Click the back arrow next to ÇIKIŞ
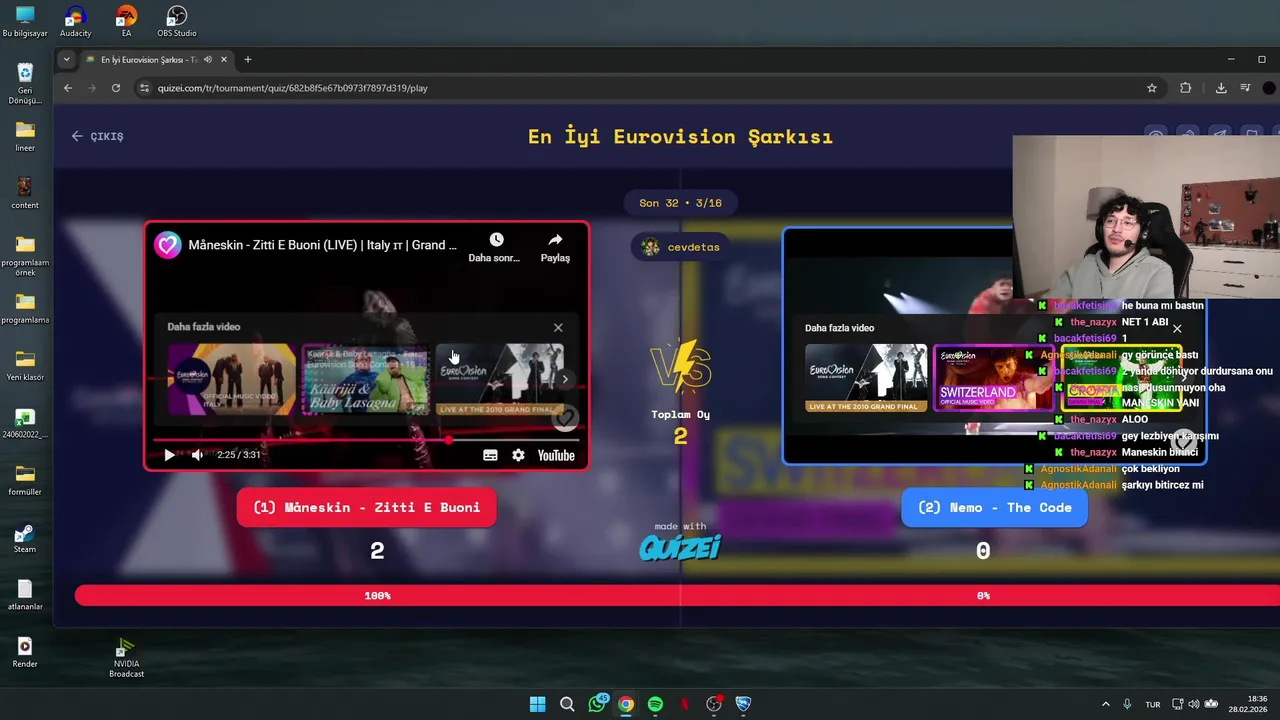This screenshot has width=1280, height=720. click(x=77, y=136)
